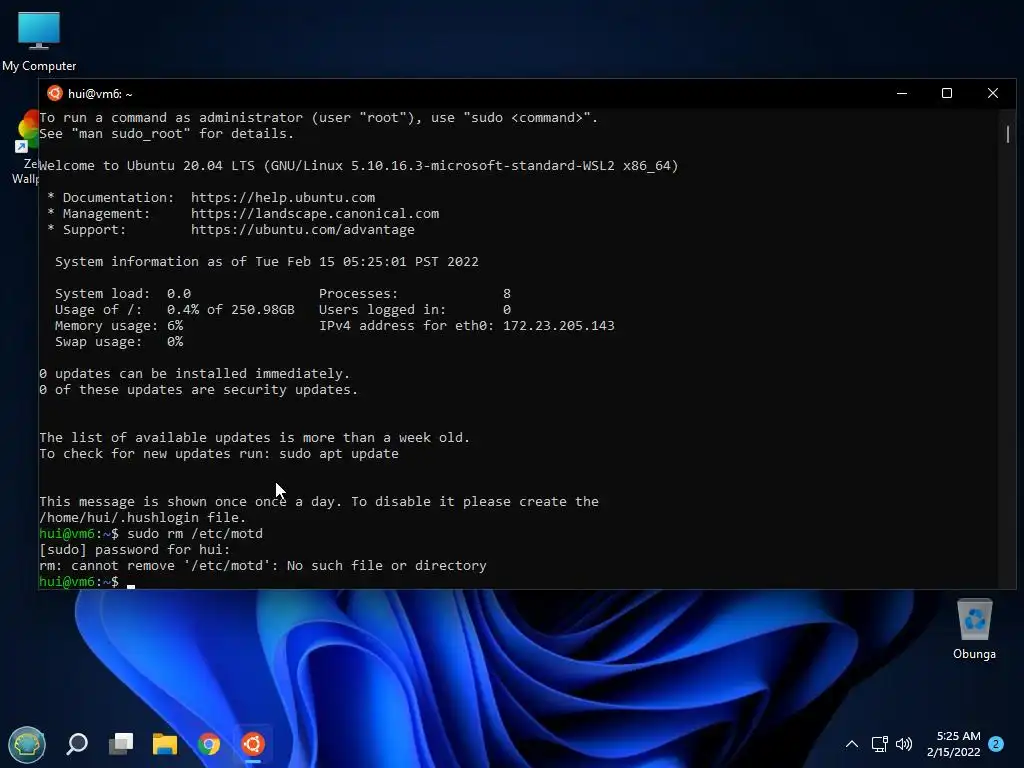The image size is (1024, 768).
Task: Open the My Computer desktop icon
Action: click(x=39, y=40)
